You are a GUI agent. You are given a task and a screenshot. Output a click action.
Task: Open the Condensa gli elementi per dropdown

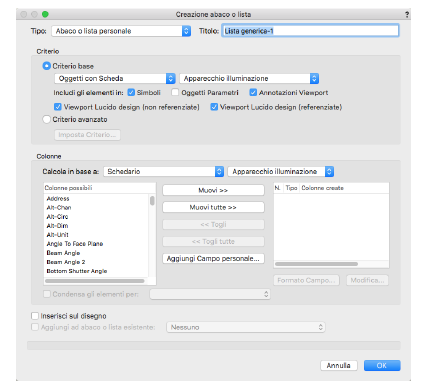[x=210, y=294]
